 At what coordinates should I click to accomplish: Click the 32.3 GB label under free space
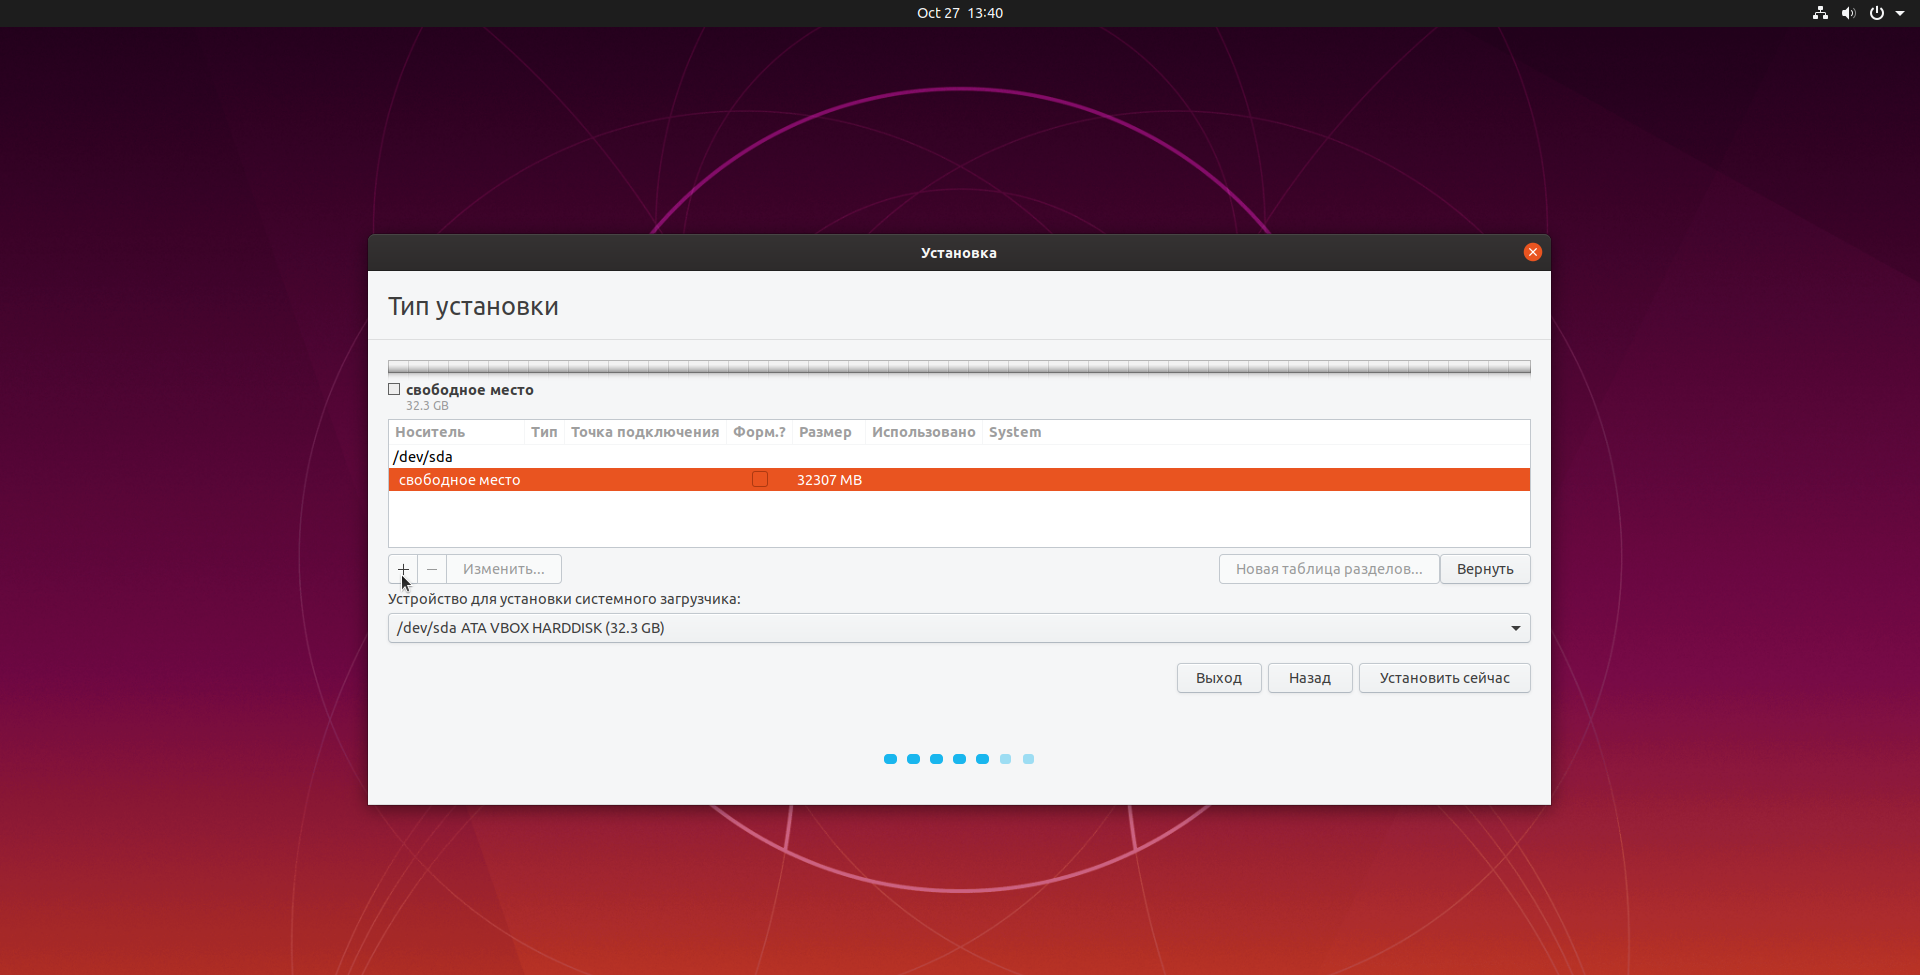(x=427, y=406)
